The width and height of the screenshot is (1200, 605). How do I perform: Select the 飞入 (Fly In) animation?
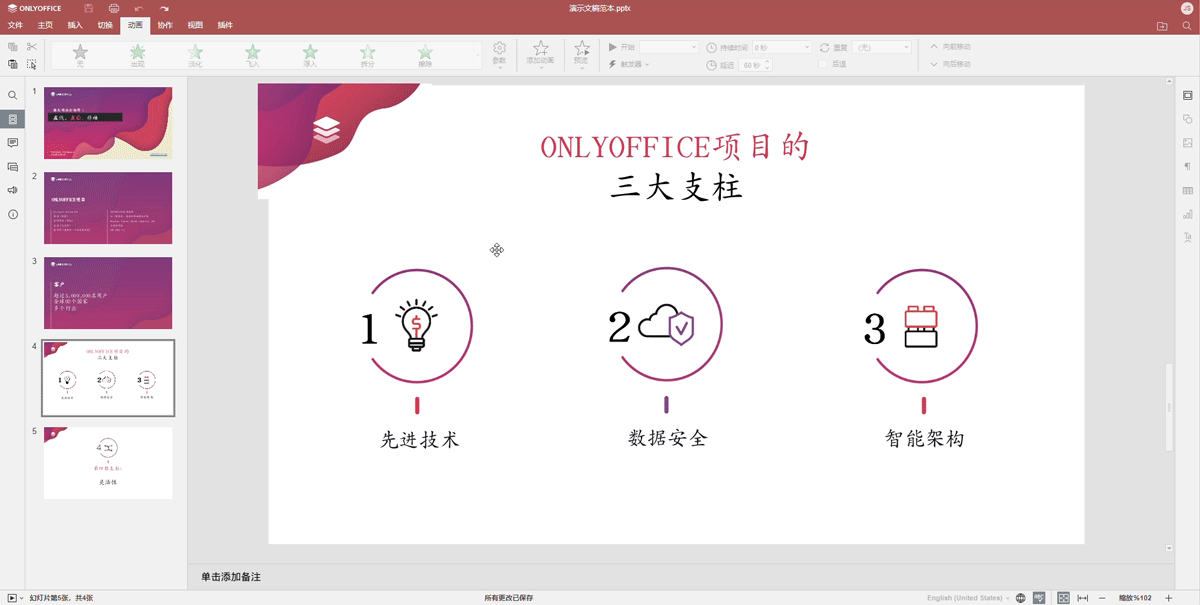coord(252,52)
